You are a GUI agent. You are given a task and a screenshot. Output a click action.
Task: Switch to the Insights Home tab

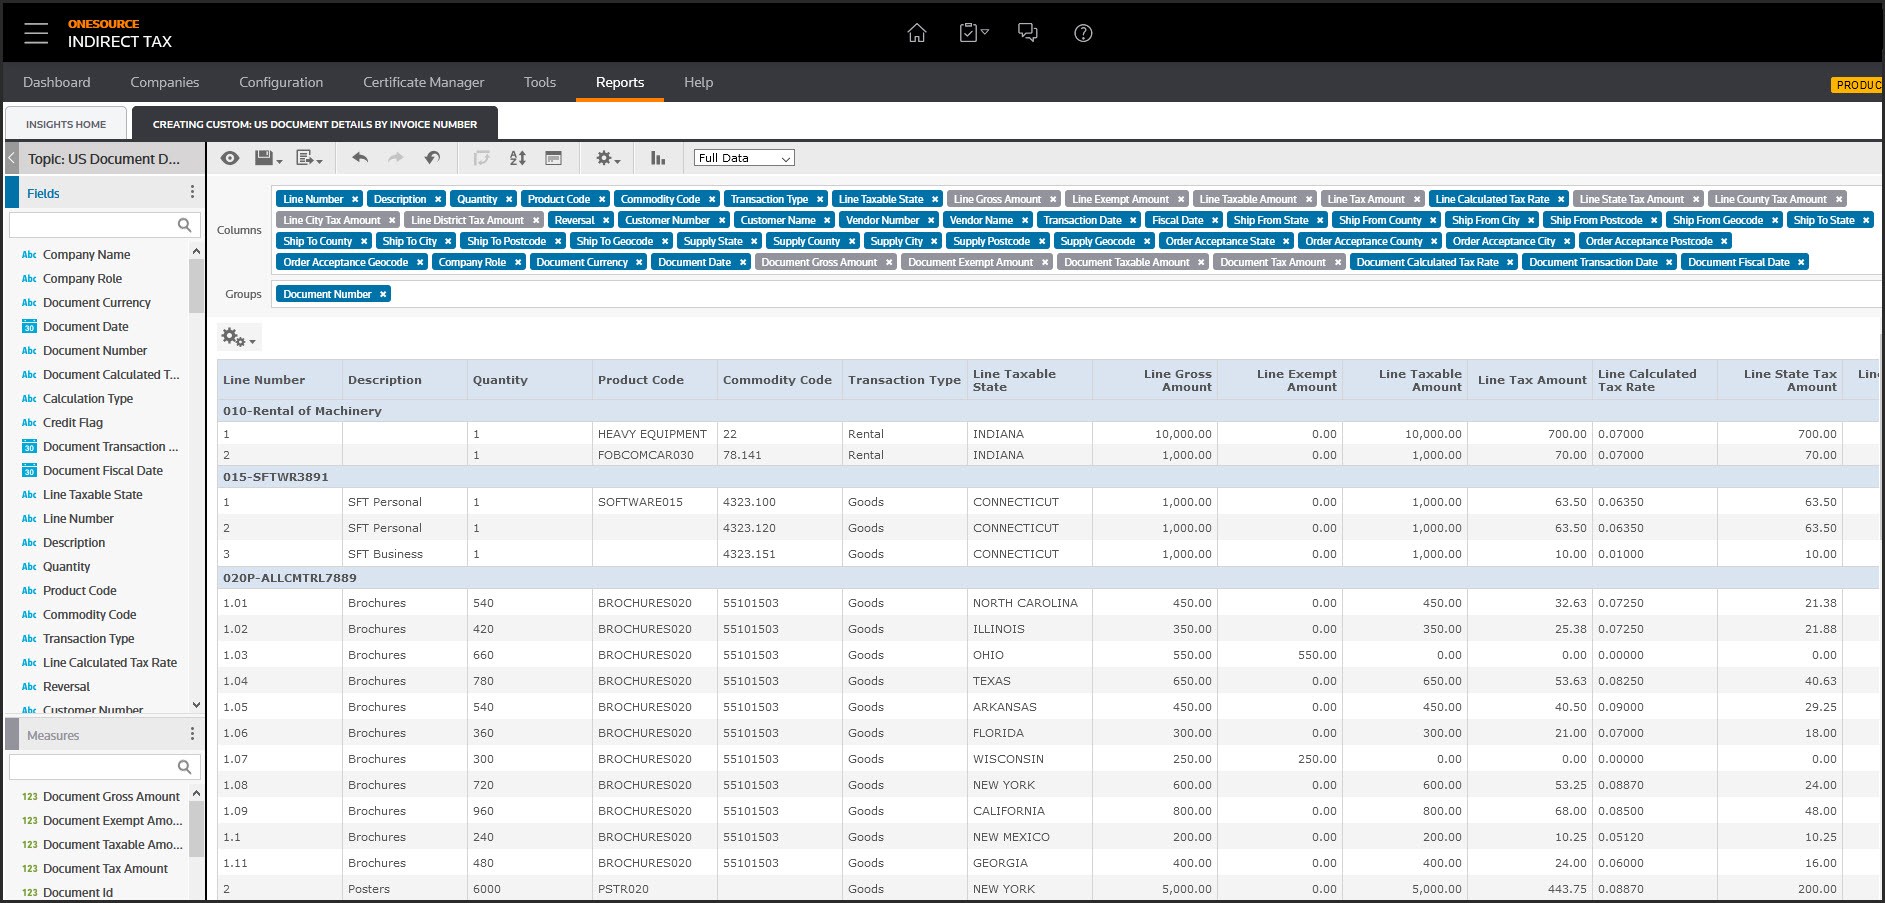coord(66,124)
